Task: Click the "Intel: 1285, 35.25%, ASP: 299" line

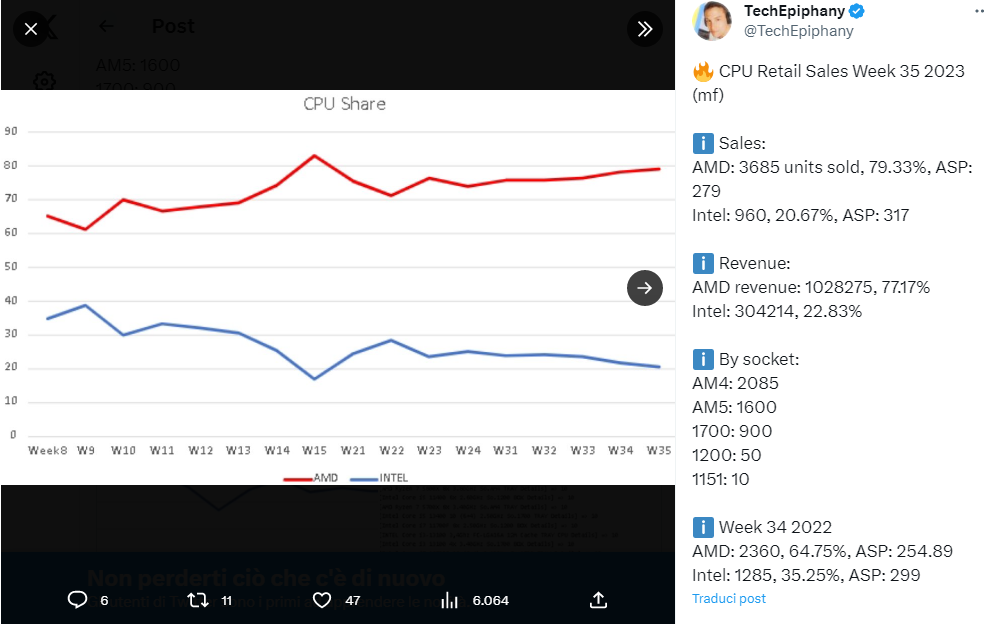Action: tap(806, 575)
